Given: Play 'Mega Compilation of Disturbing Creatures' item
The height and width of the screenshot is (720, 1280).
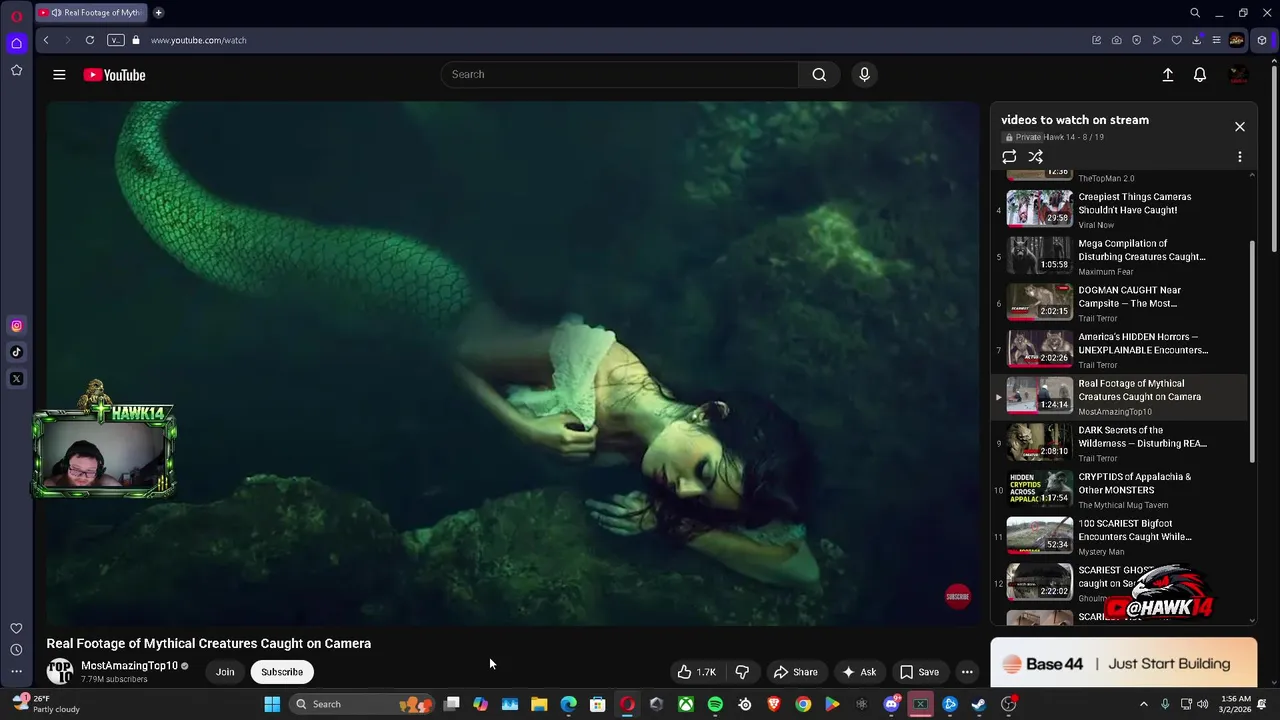Looking at the screenshot, I should tap(1120, 257).
